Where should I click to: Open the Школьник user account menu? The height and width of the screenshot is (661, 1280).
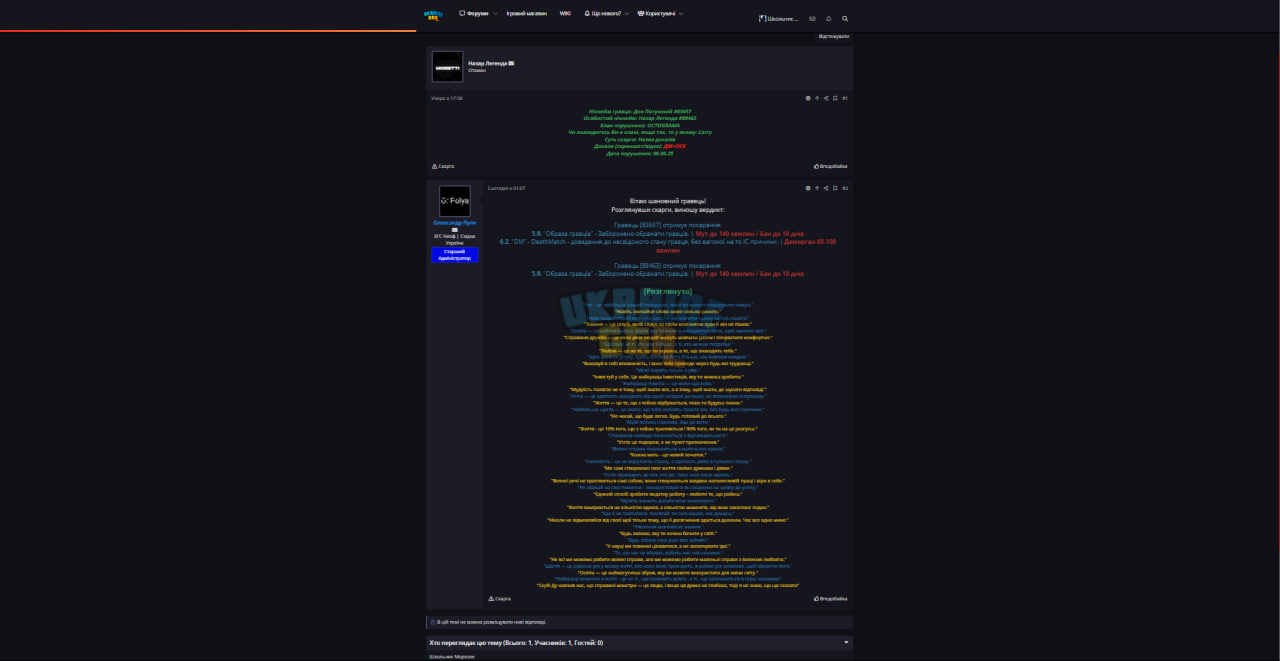click(x=779, y=18)
